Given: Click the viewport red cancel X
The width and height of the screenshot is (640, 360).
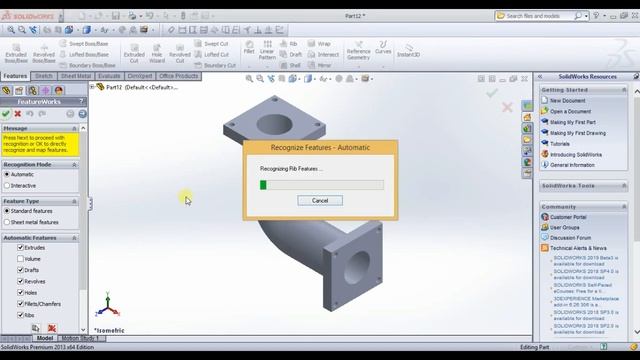Looking at the screenshot, I should tap(507, 107).
